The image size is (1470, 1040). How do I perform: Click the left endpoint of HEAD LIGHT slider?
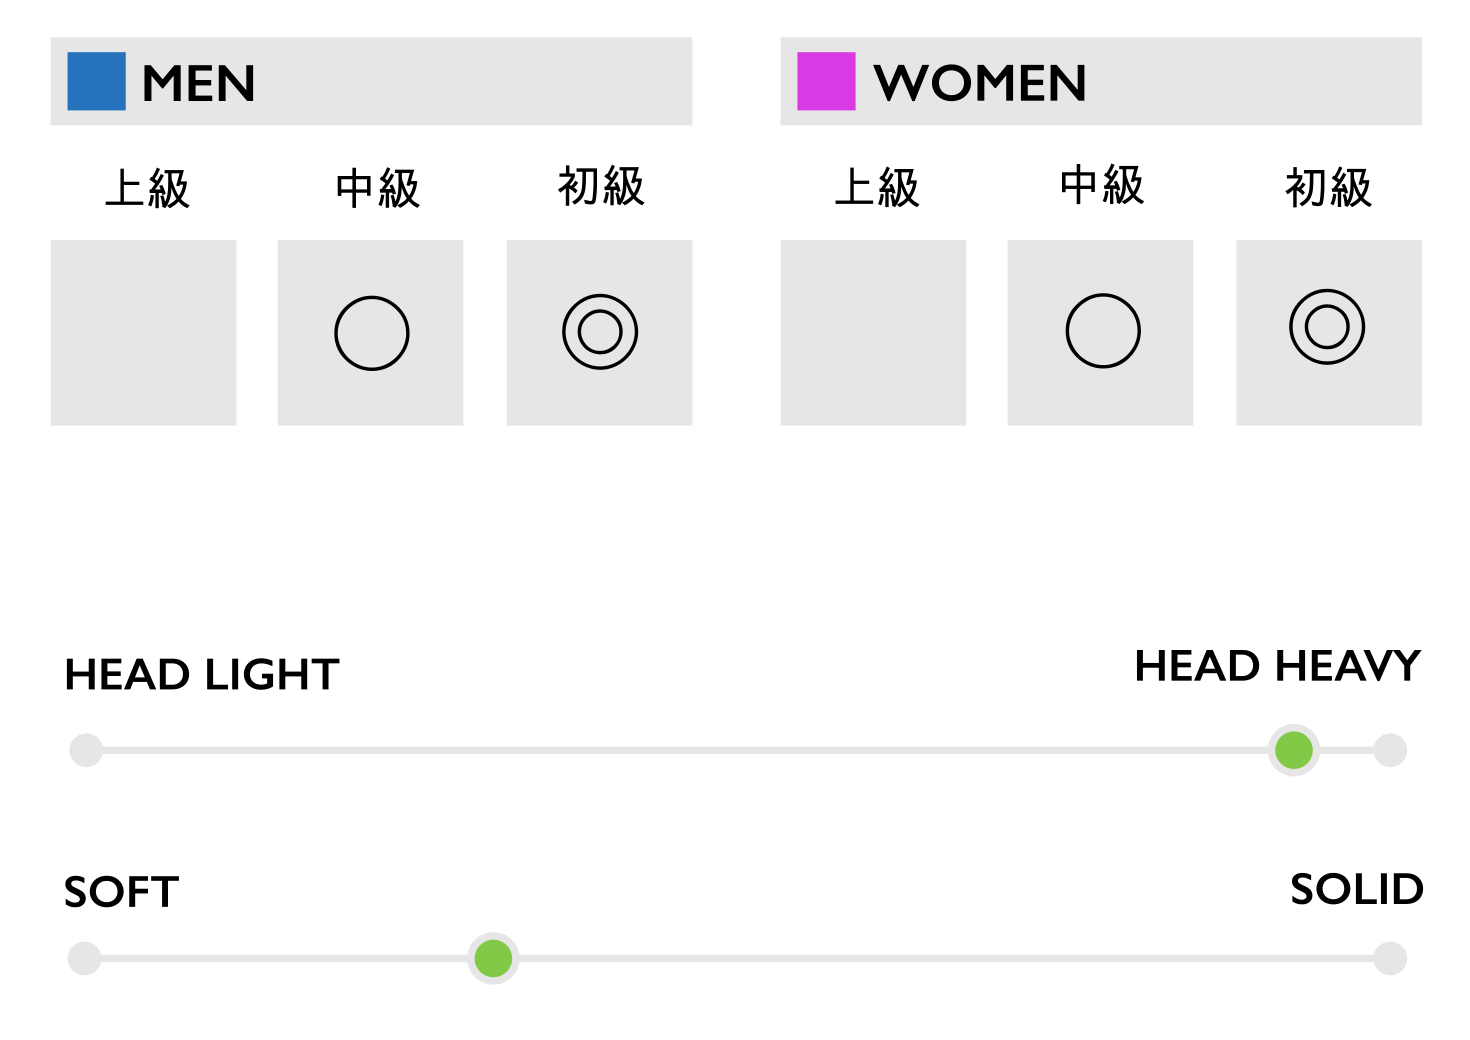click(86, 750)
